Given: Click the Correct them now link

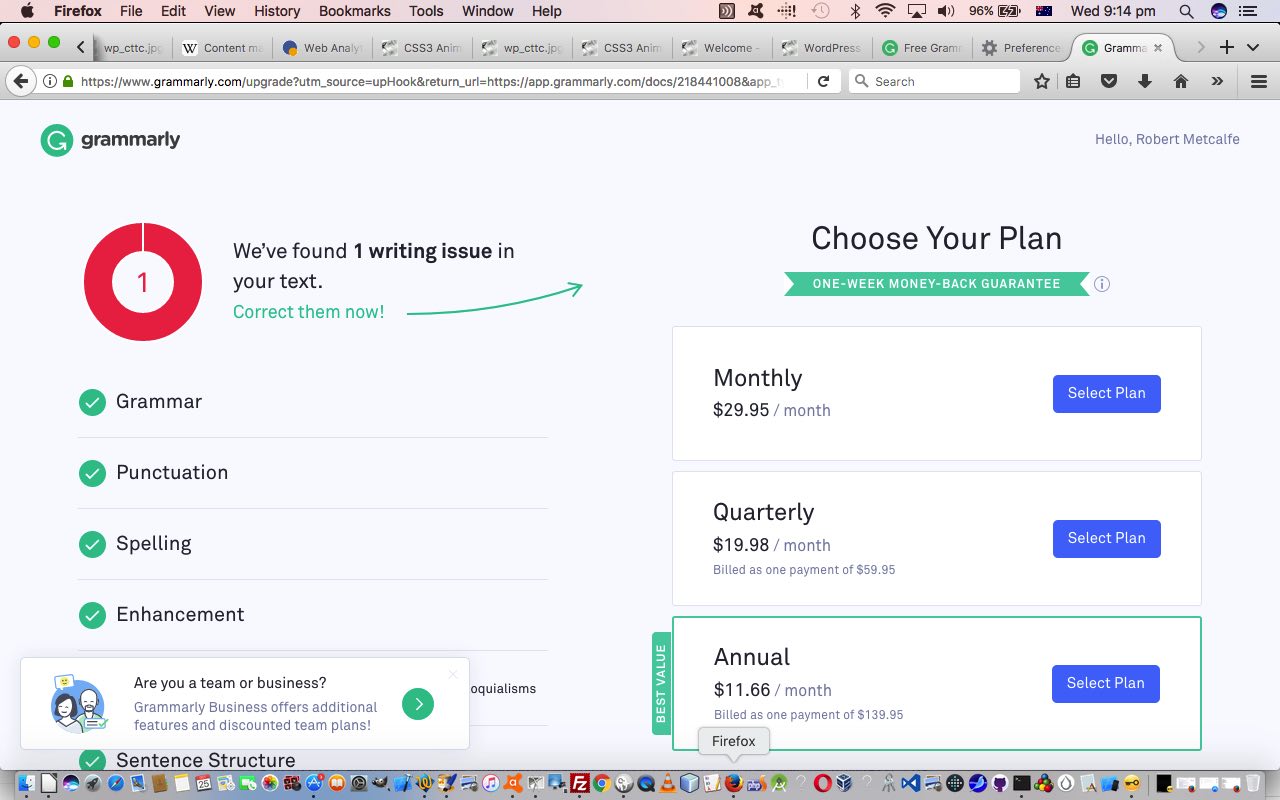Looking at the screenshot, I should 308,312.
